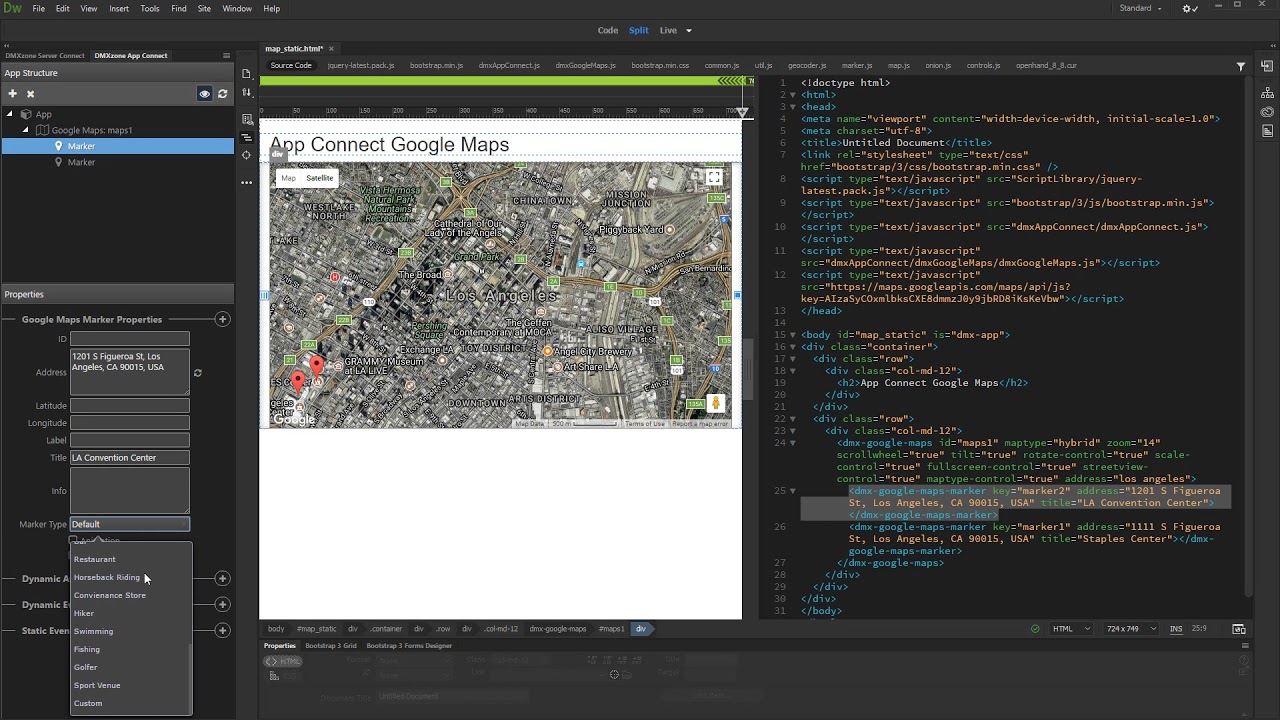Switch to Split view
1280x720 pixels.
tap(638, 30)
